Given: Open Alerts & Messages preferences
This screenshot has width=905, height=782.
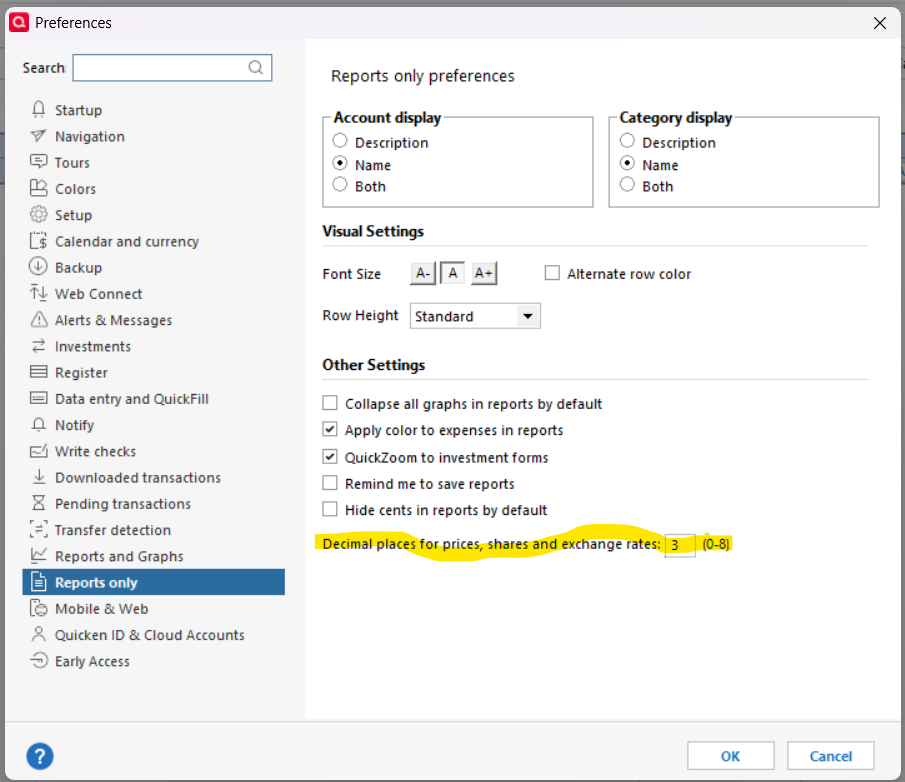Looking at the screenshot, I should click(x=113, y=320).
